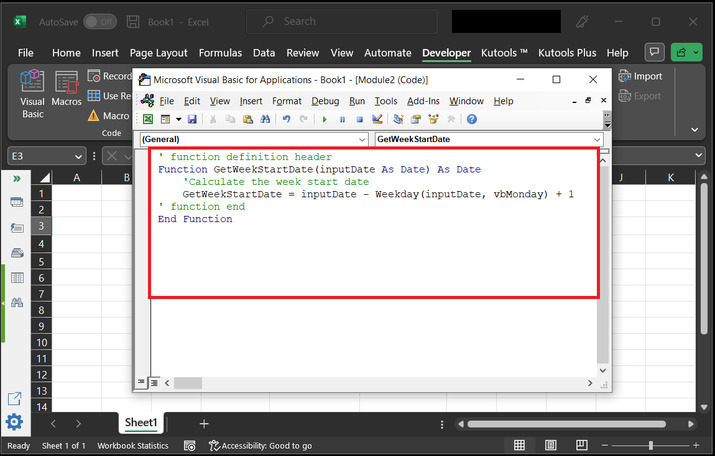Stop execution with the Reset square icon

click(360, 119)
